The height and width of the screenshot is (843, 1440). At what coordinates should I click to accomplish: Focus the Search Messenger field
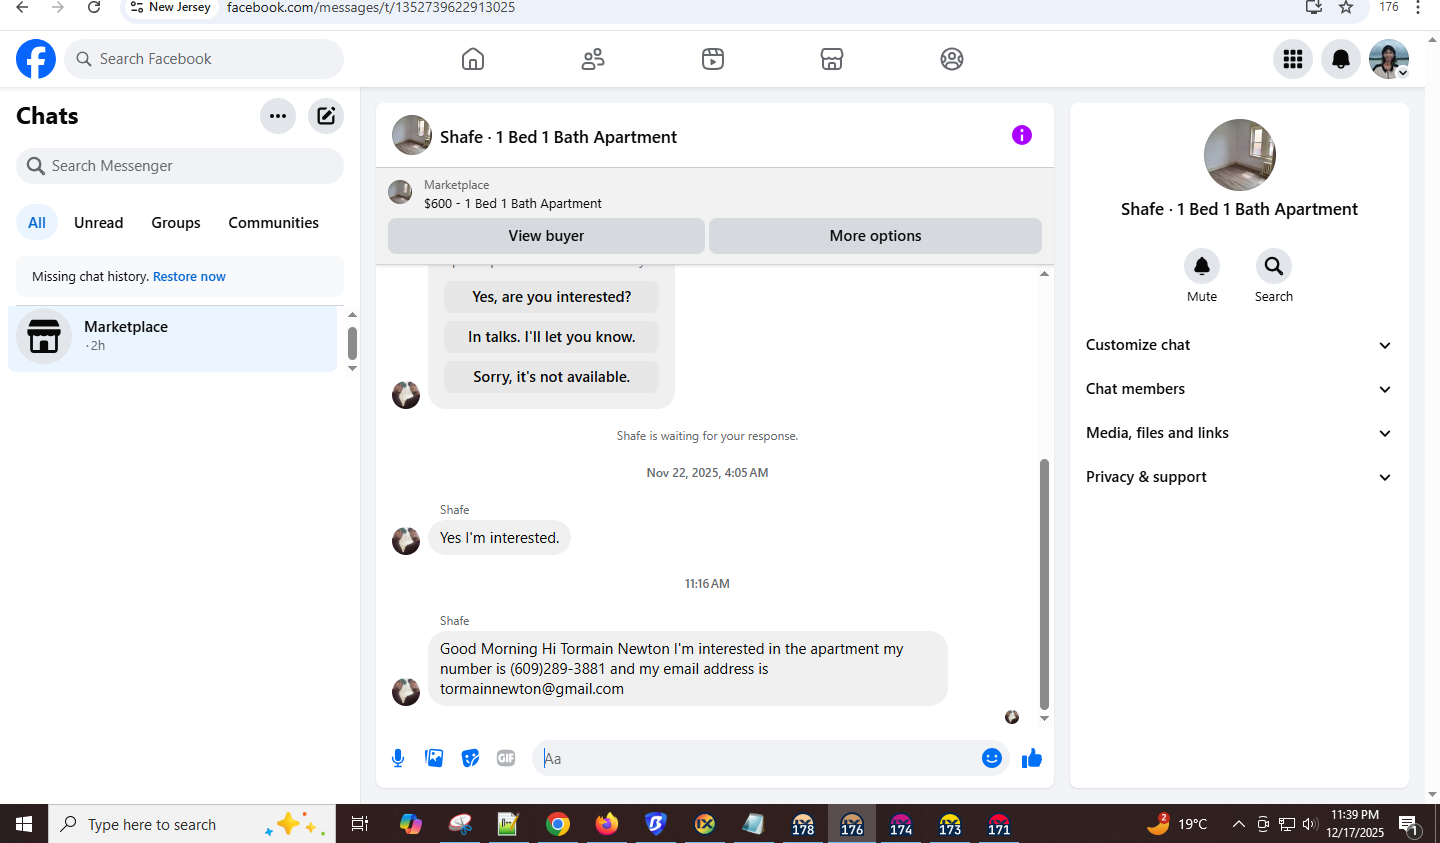click(180, 166)
